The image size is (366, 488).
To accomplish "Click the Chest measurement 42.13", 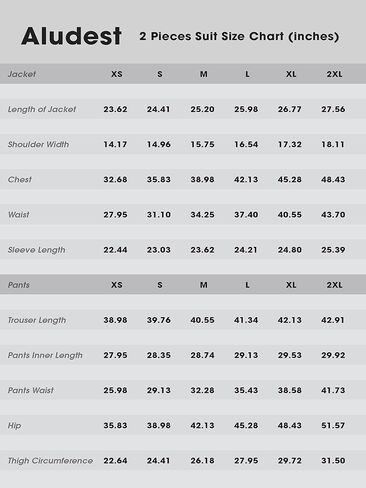I will 246,179.
